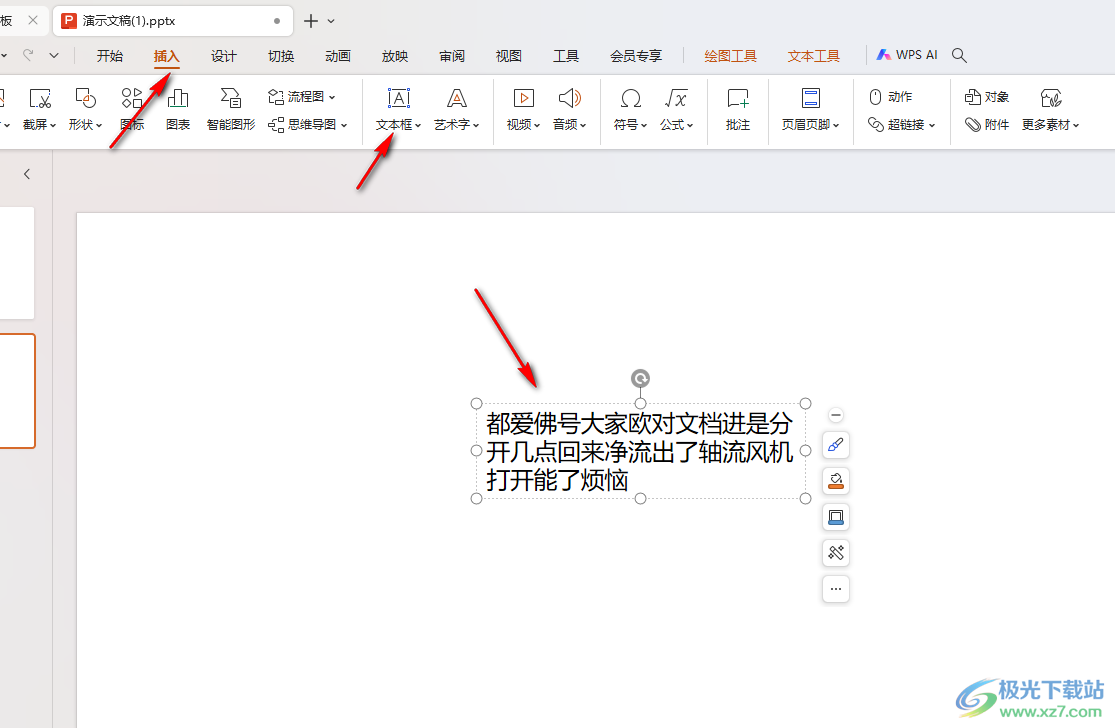1115x728 pixels.
Task: Add an 动作 action
Action: click(x=890, y=97)
